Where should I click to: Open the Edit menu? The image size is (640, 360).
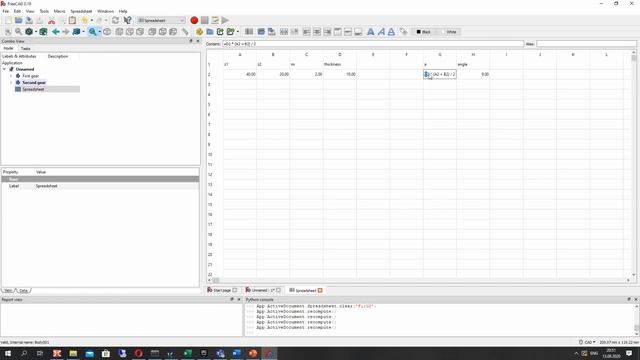click(17, 11)
